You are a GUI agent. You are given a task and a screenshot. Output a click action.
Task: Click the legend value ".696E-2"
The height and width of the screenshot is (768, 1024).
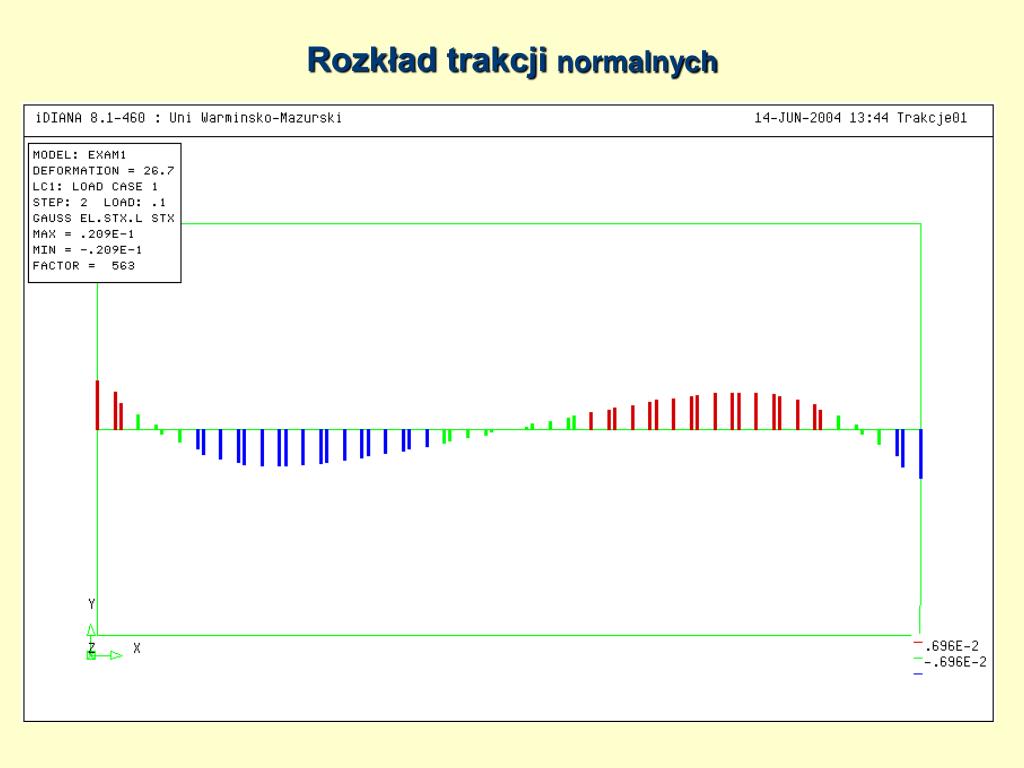point(952,646)
